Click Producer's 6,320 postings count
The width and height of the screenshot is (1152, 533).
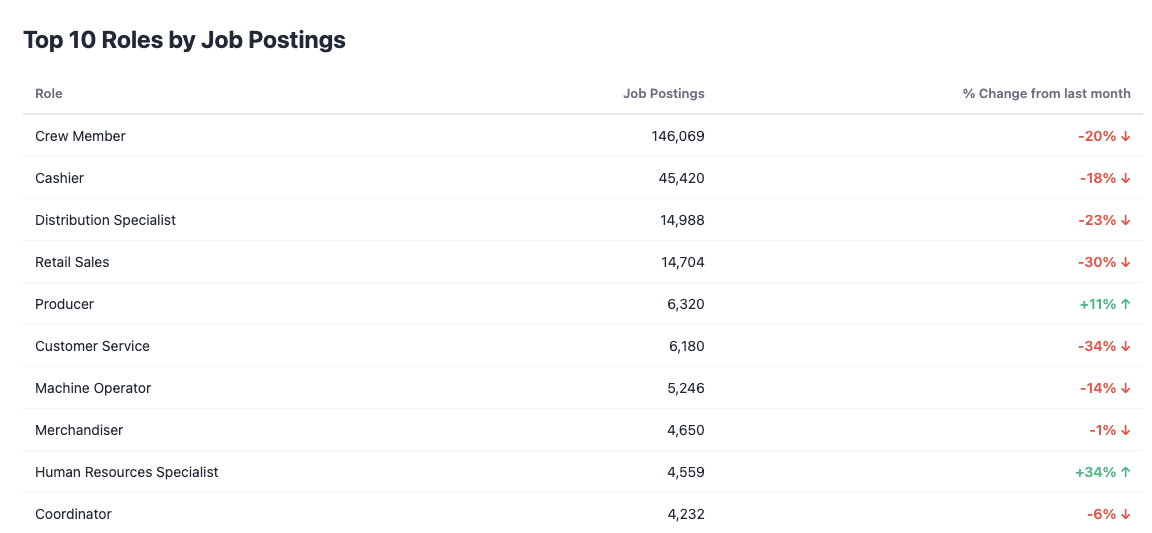[x=686, y=304]
